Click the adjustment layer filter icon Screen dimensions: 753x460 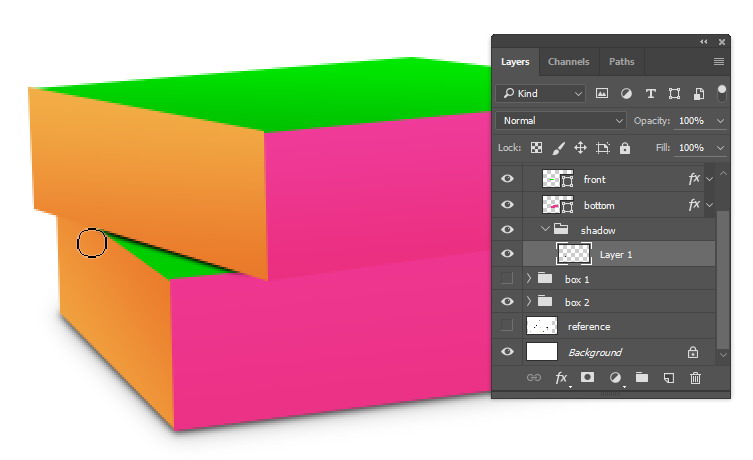point(626,93)
